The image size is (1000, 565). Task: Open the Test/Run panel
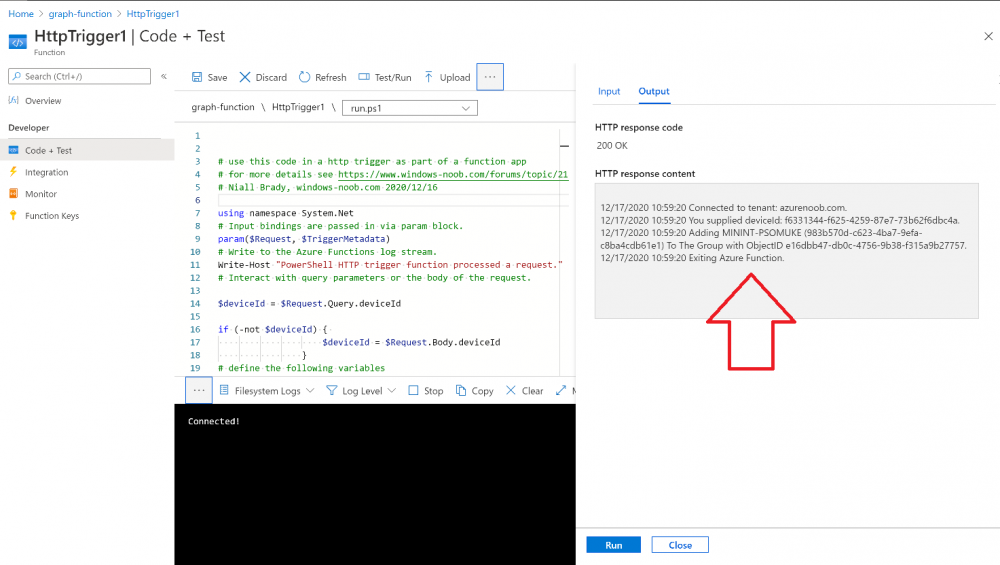click(385, 77)
